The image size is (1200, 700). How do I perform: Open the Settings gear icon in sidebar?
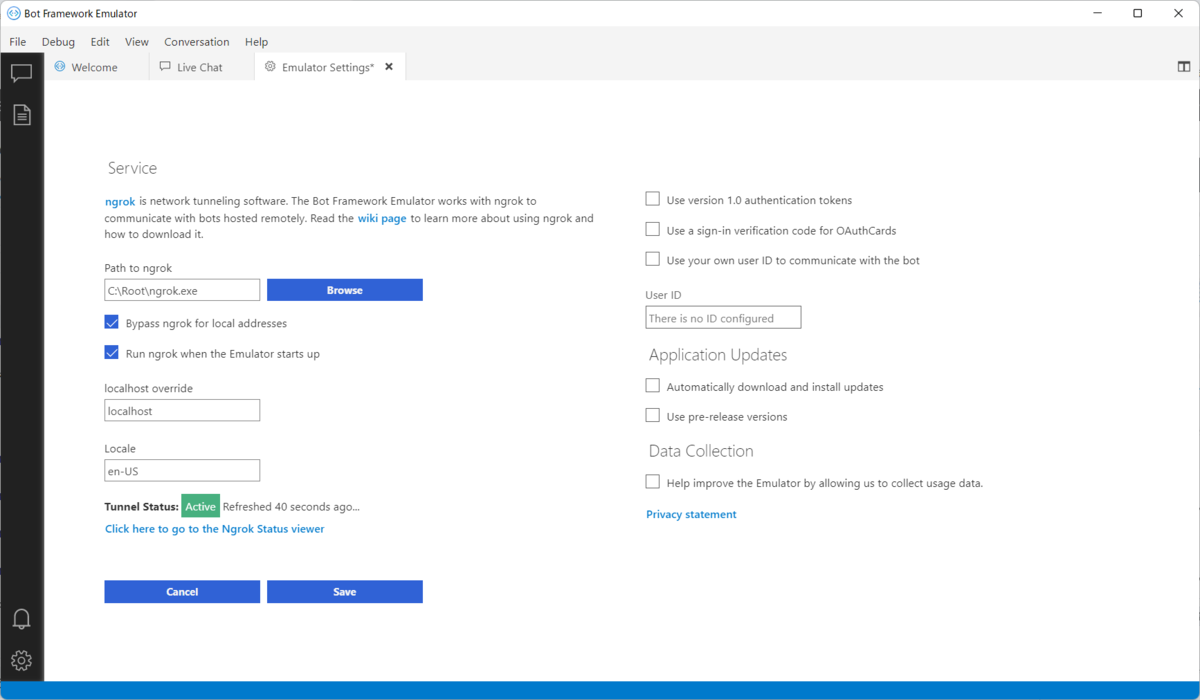pyautogui.click(x=21, y=660)
